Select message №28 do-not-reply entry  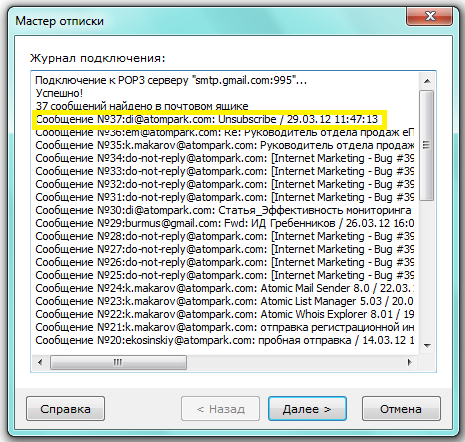pyautogui.click(x=225, y=236)
